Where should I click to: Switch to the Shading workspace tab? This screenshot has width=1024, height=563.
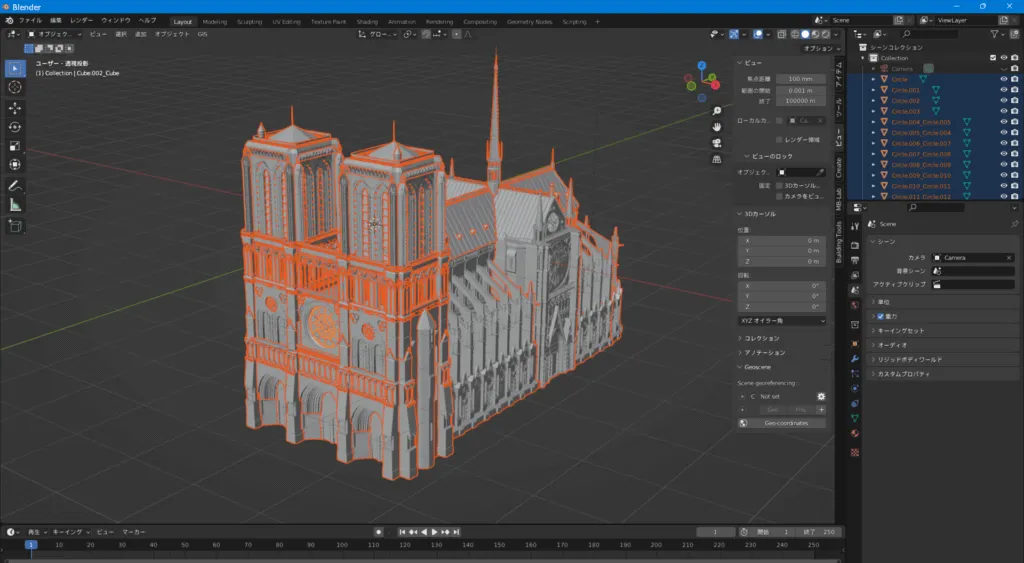pyautogui.click(x=367, y=22)
